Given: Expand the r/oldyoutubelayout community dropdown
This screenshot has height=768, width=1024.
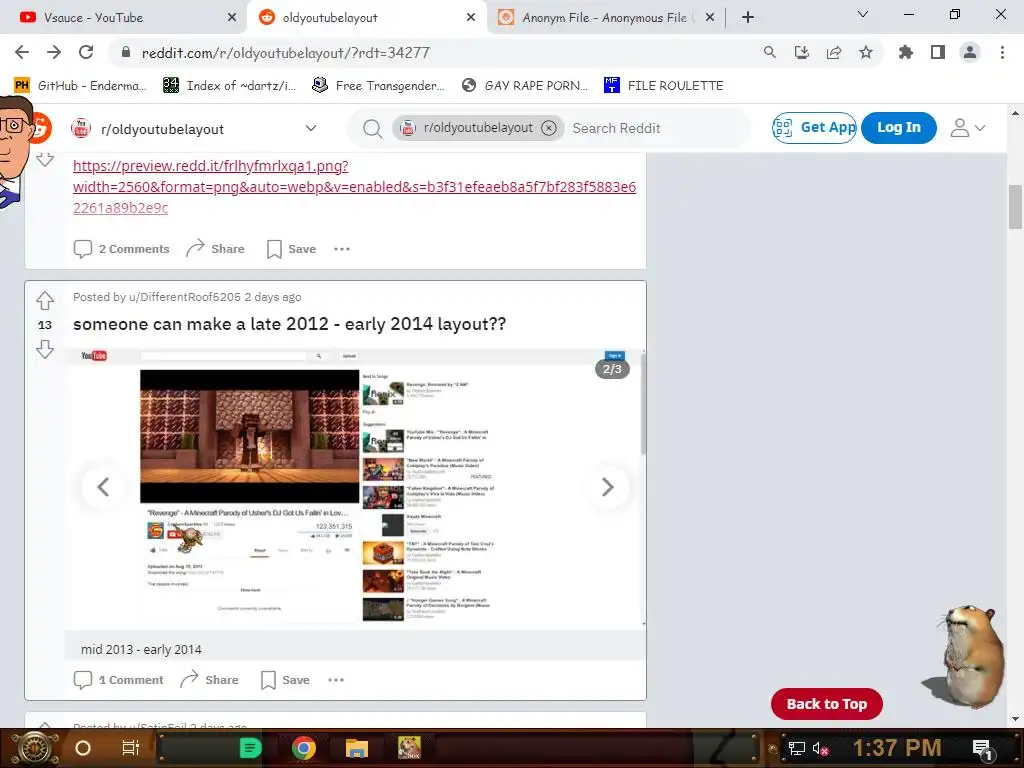Looking at the screenshot, I should coord(311,129).
